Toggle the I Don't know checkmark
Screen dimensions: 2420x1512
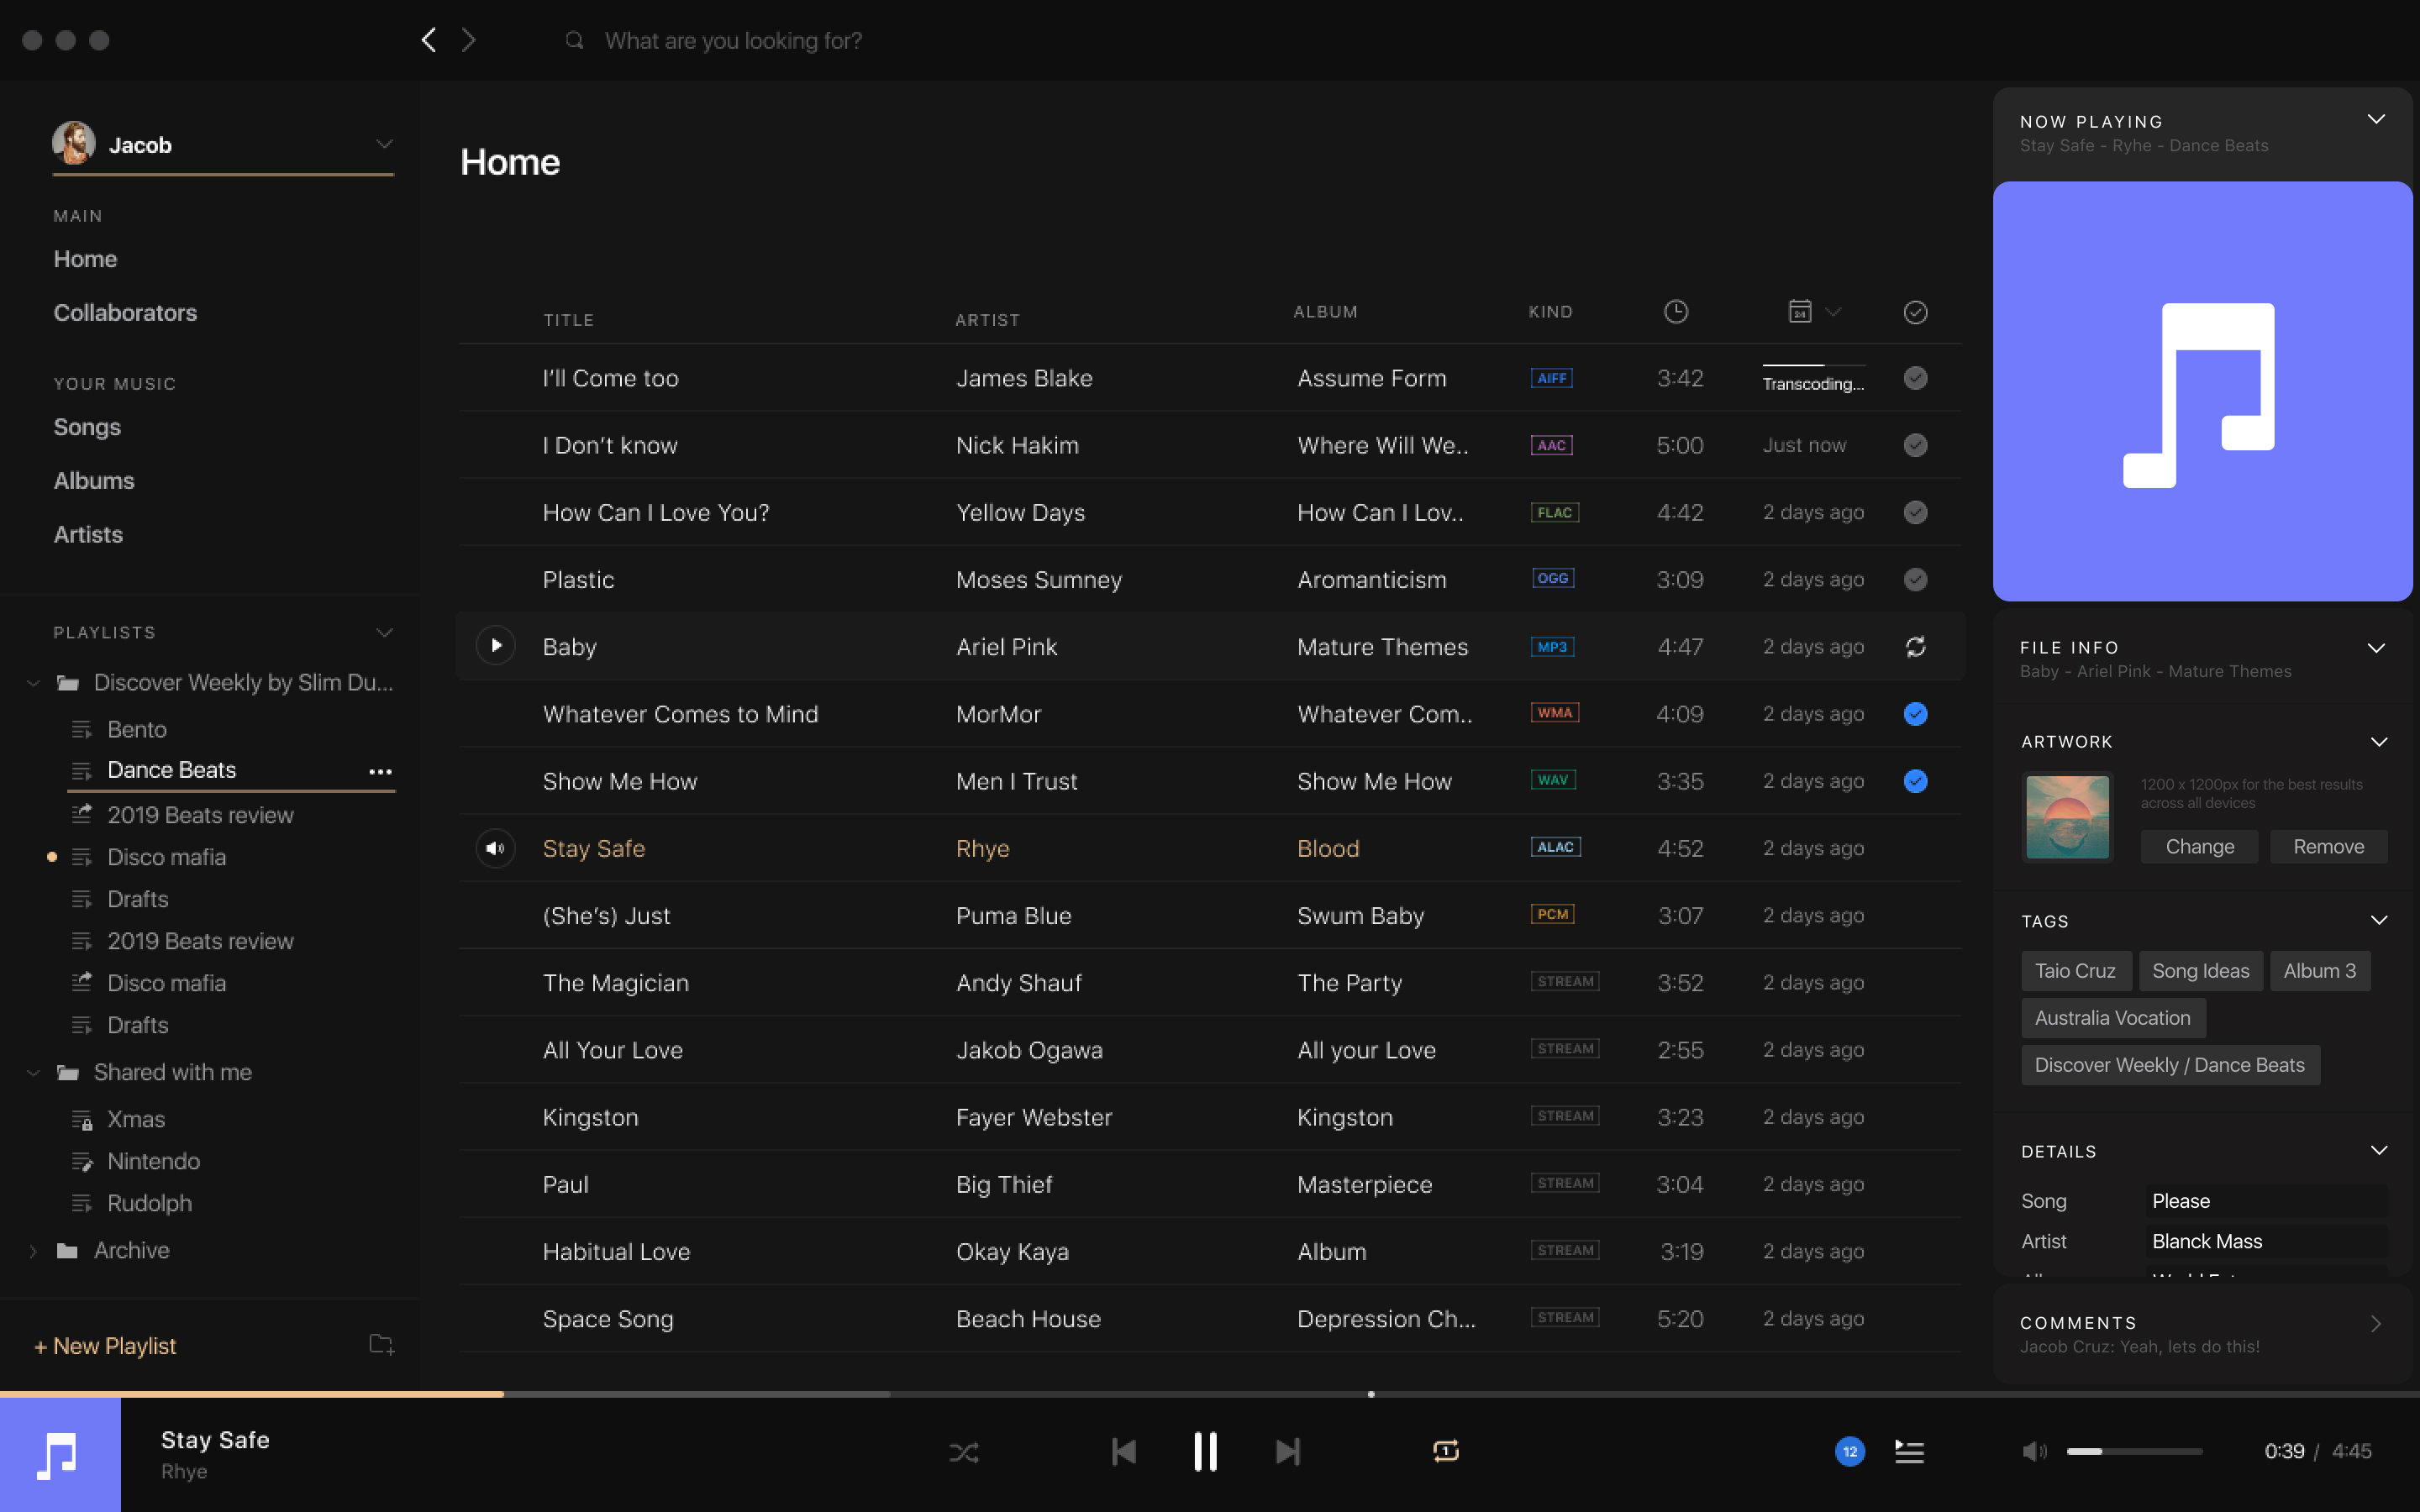tap(1915, 445)
